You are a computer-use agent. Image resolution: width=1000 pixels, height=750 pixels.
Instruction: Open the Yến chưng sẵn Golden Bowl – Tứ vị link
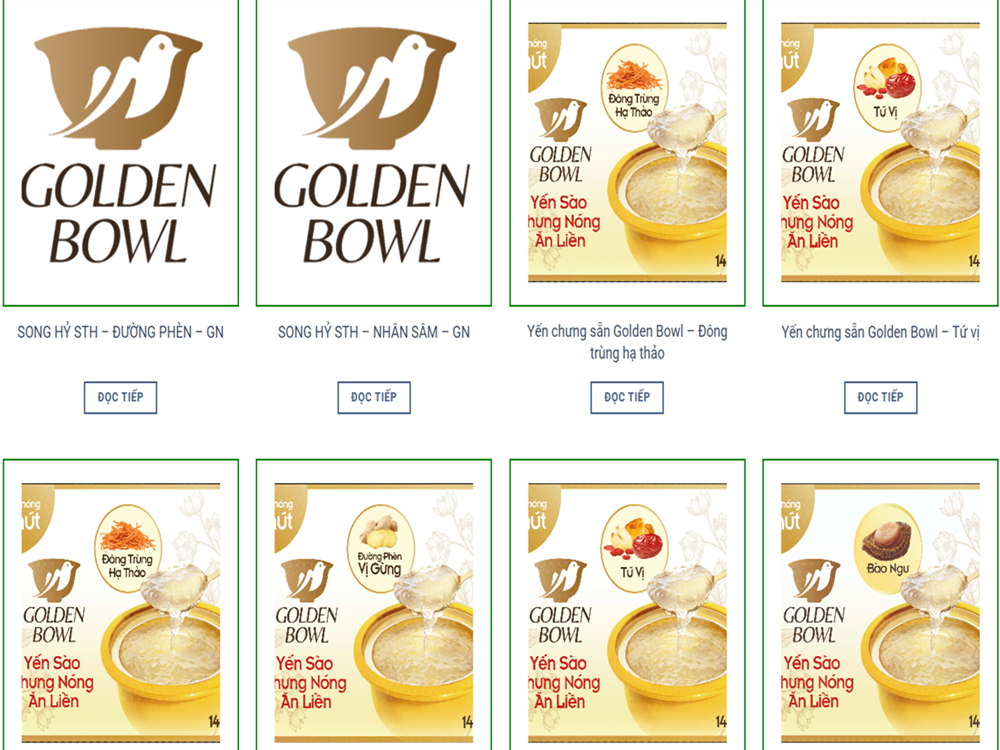pyautogui.click(x=880, y=332)
